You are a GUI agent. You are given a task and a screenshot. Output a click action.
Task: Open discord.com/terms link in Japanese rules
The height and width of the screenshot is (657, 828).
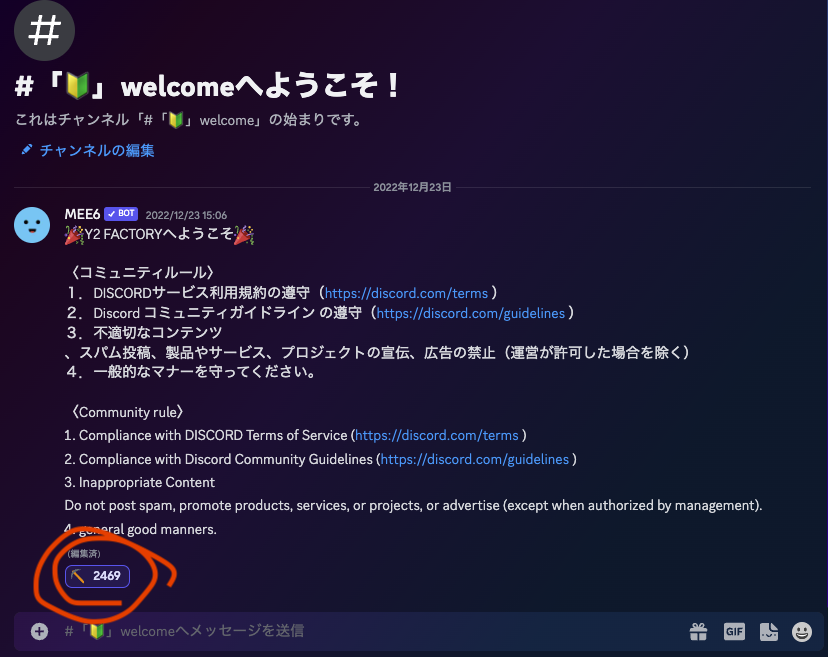[406, 293]
